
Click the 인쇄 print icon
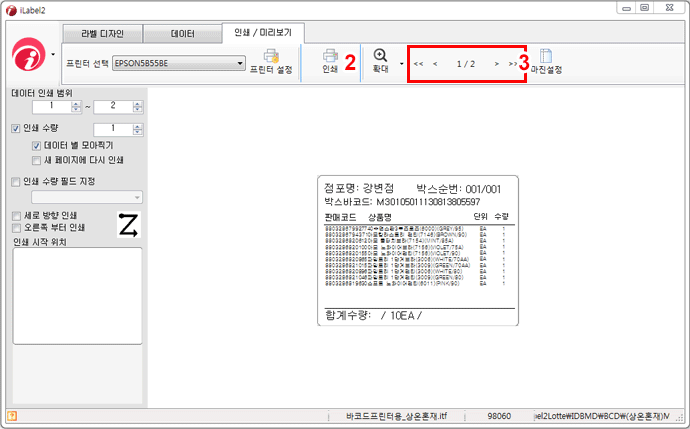tap(330, 56)
